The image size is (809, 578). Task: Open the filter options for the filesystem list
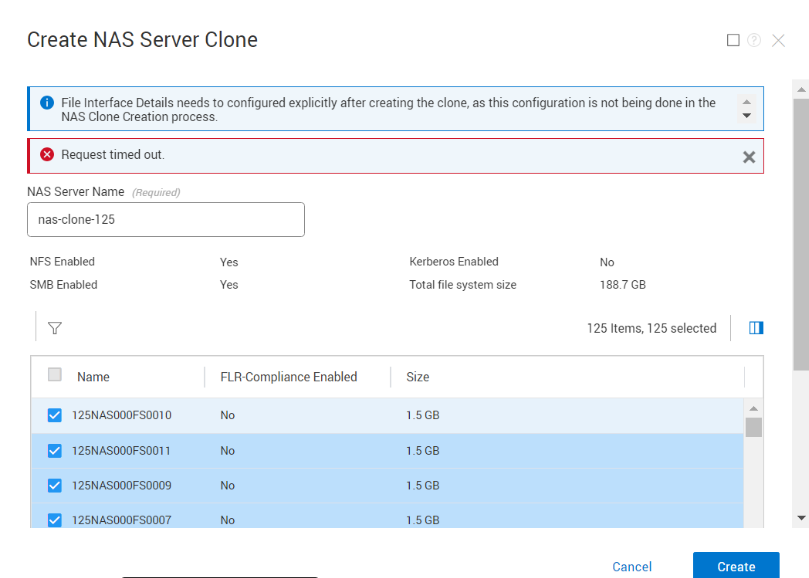tap(55, 328)
